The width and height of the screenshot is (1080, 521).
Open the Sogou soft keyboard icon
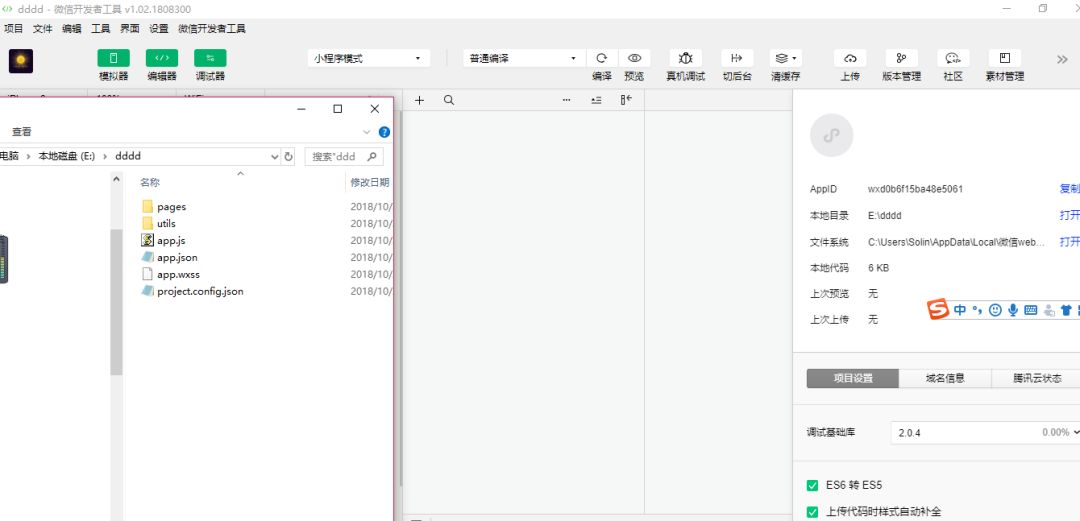pos(1031,310)
